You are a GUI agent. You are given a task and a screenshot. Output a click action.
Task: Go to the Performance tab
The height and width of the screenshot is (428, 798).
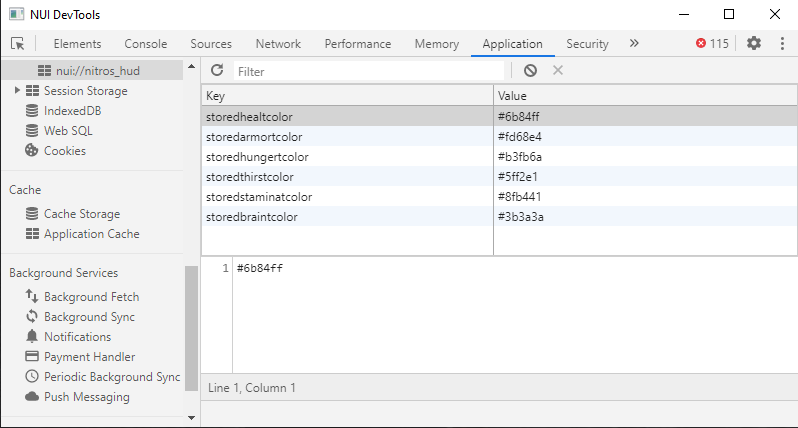coord(358,44)
